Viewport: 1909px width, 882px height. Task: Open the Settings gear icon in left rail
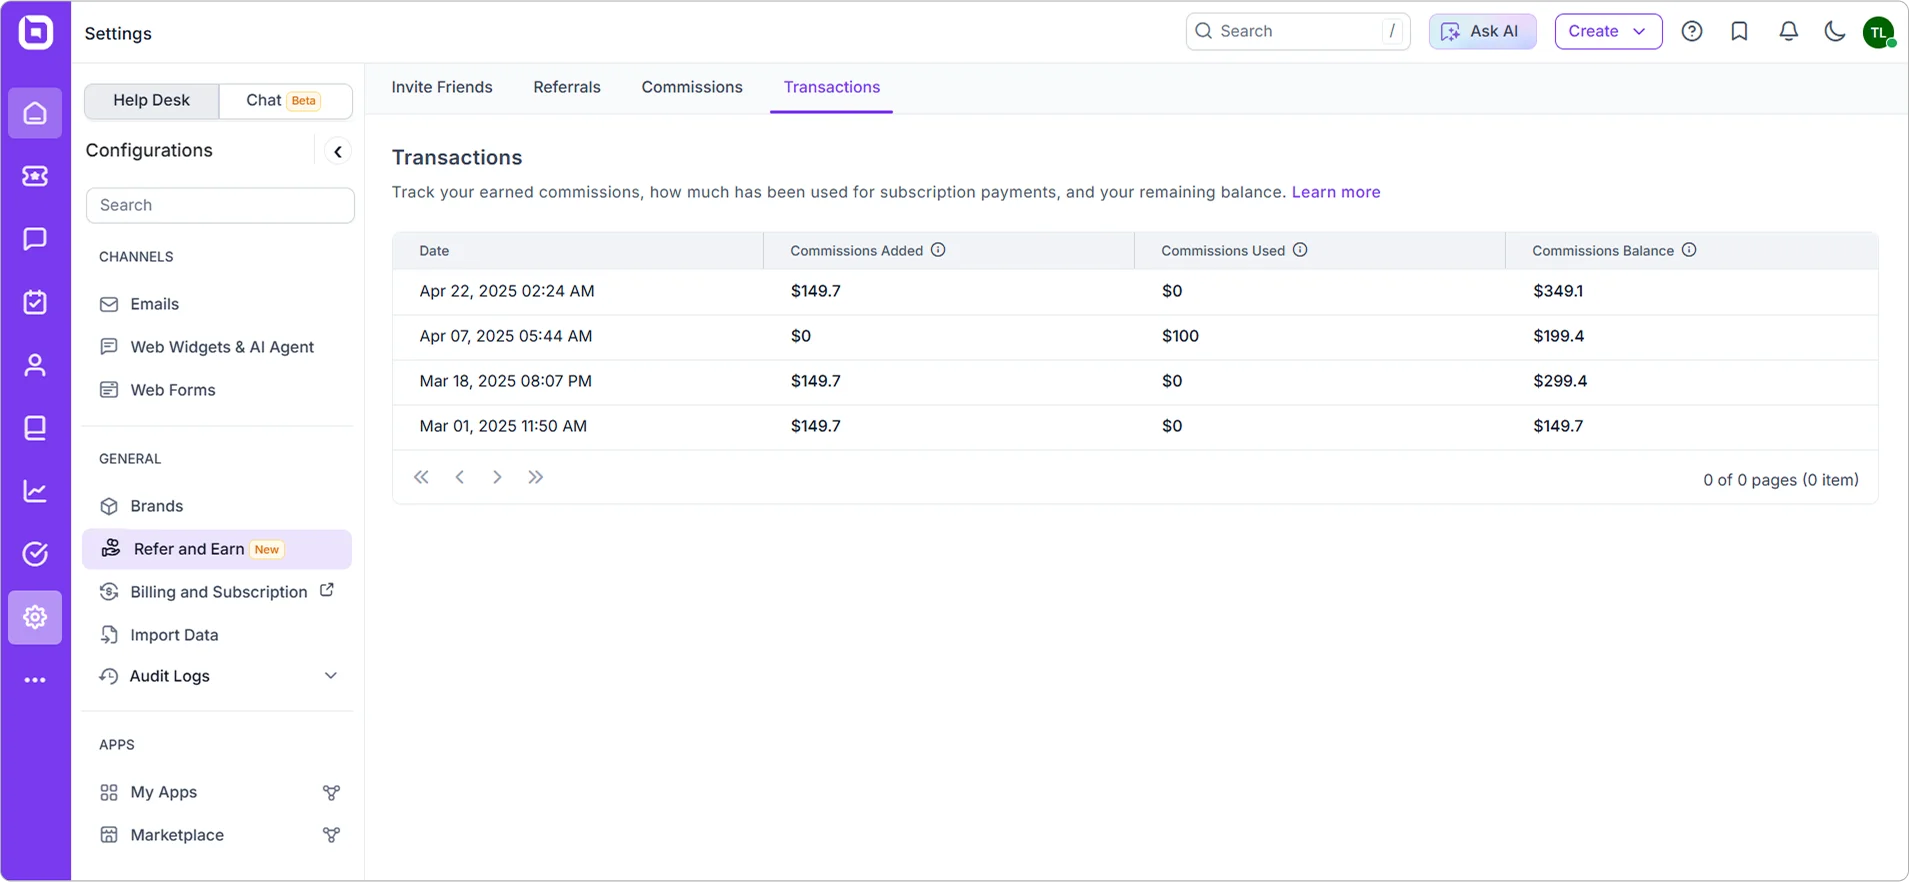tap(35, 617)
